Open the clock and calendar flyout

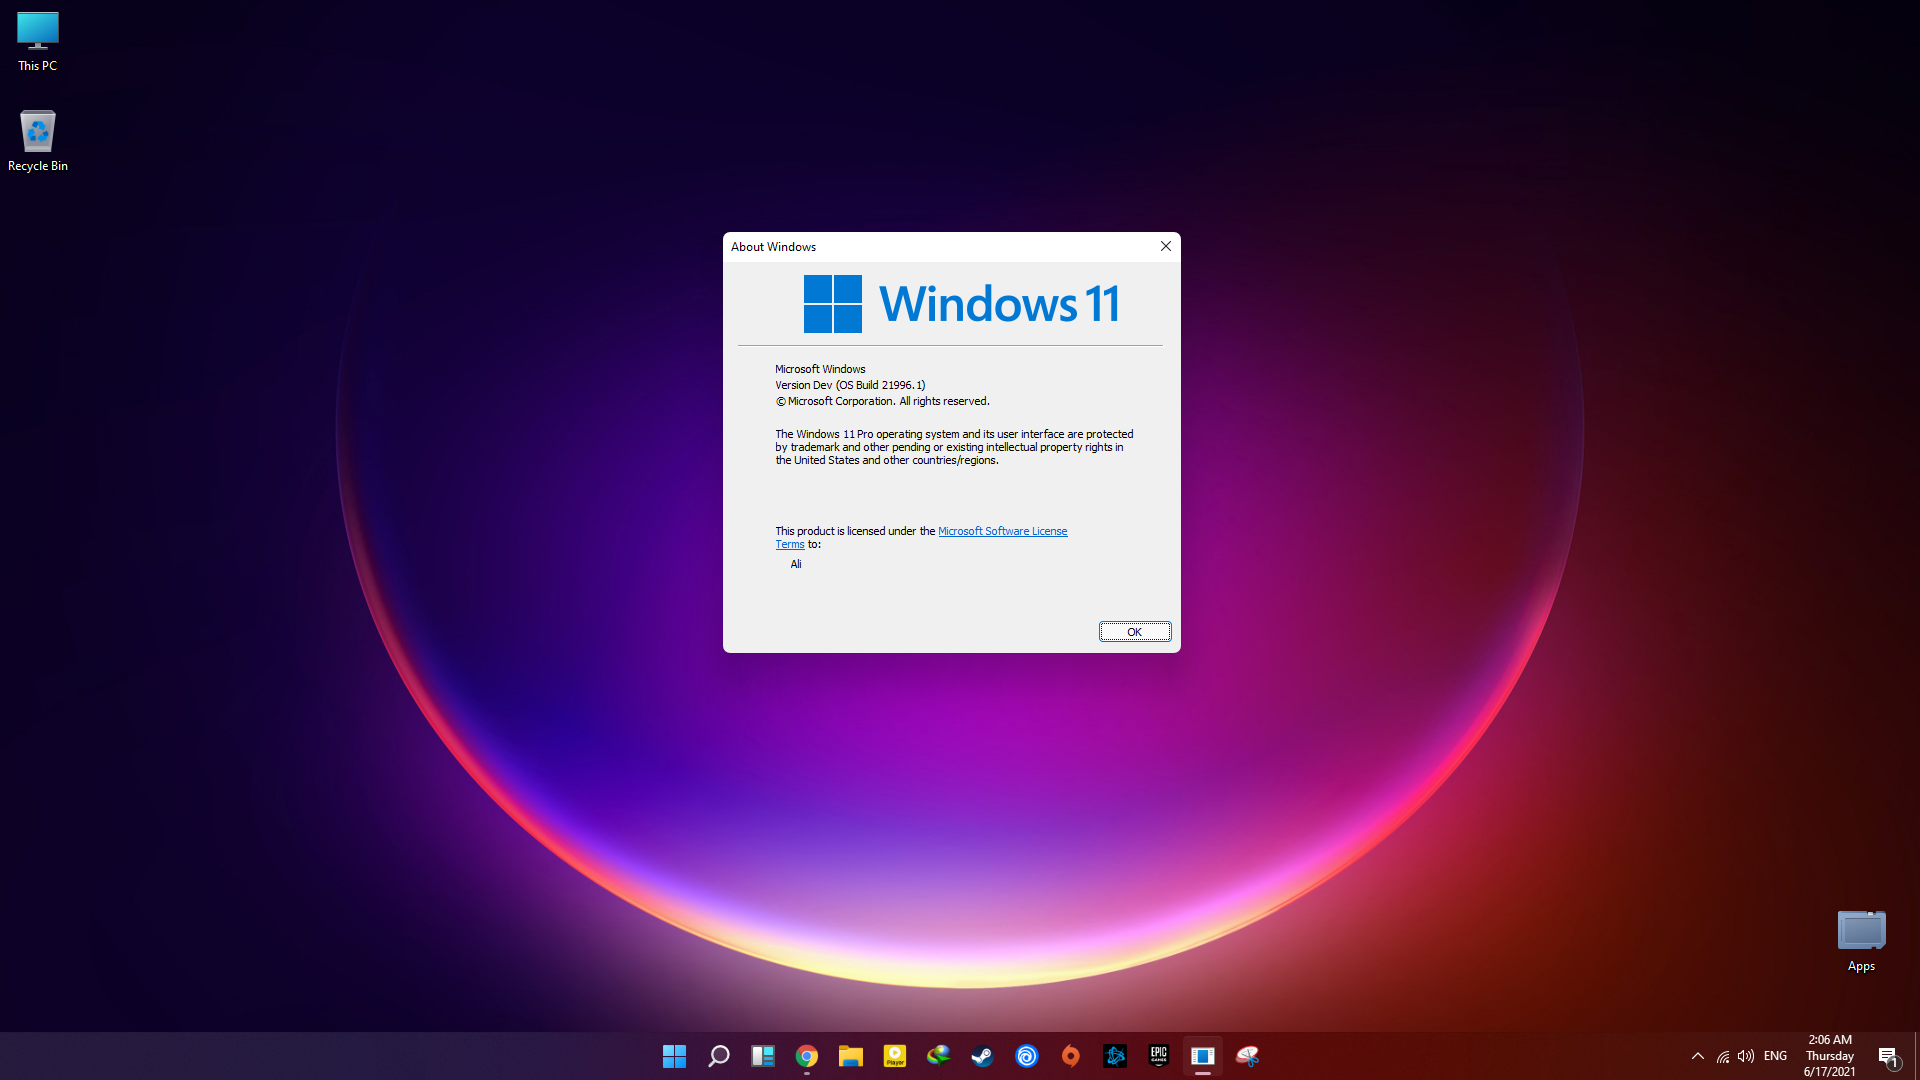(1830, 1056)
